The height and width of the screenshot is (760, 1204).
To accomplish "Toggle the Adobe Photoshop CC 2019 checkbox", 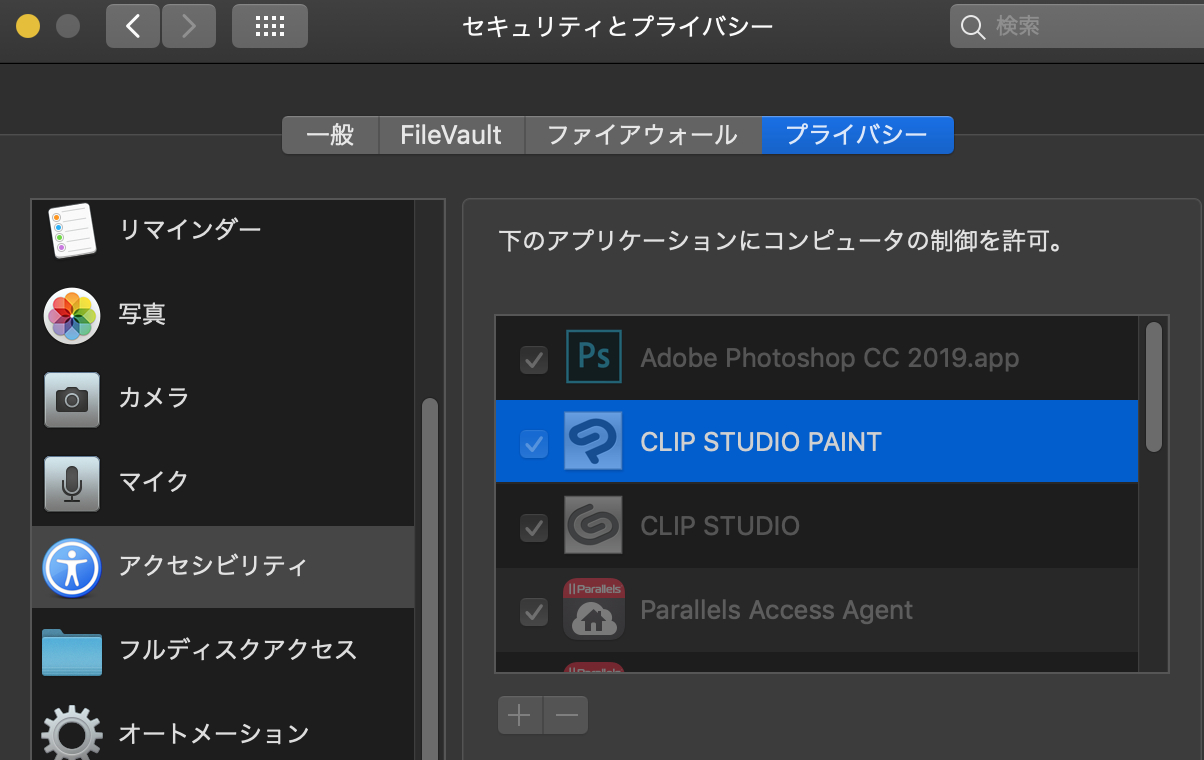I will click(x=534, y=359).
